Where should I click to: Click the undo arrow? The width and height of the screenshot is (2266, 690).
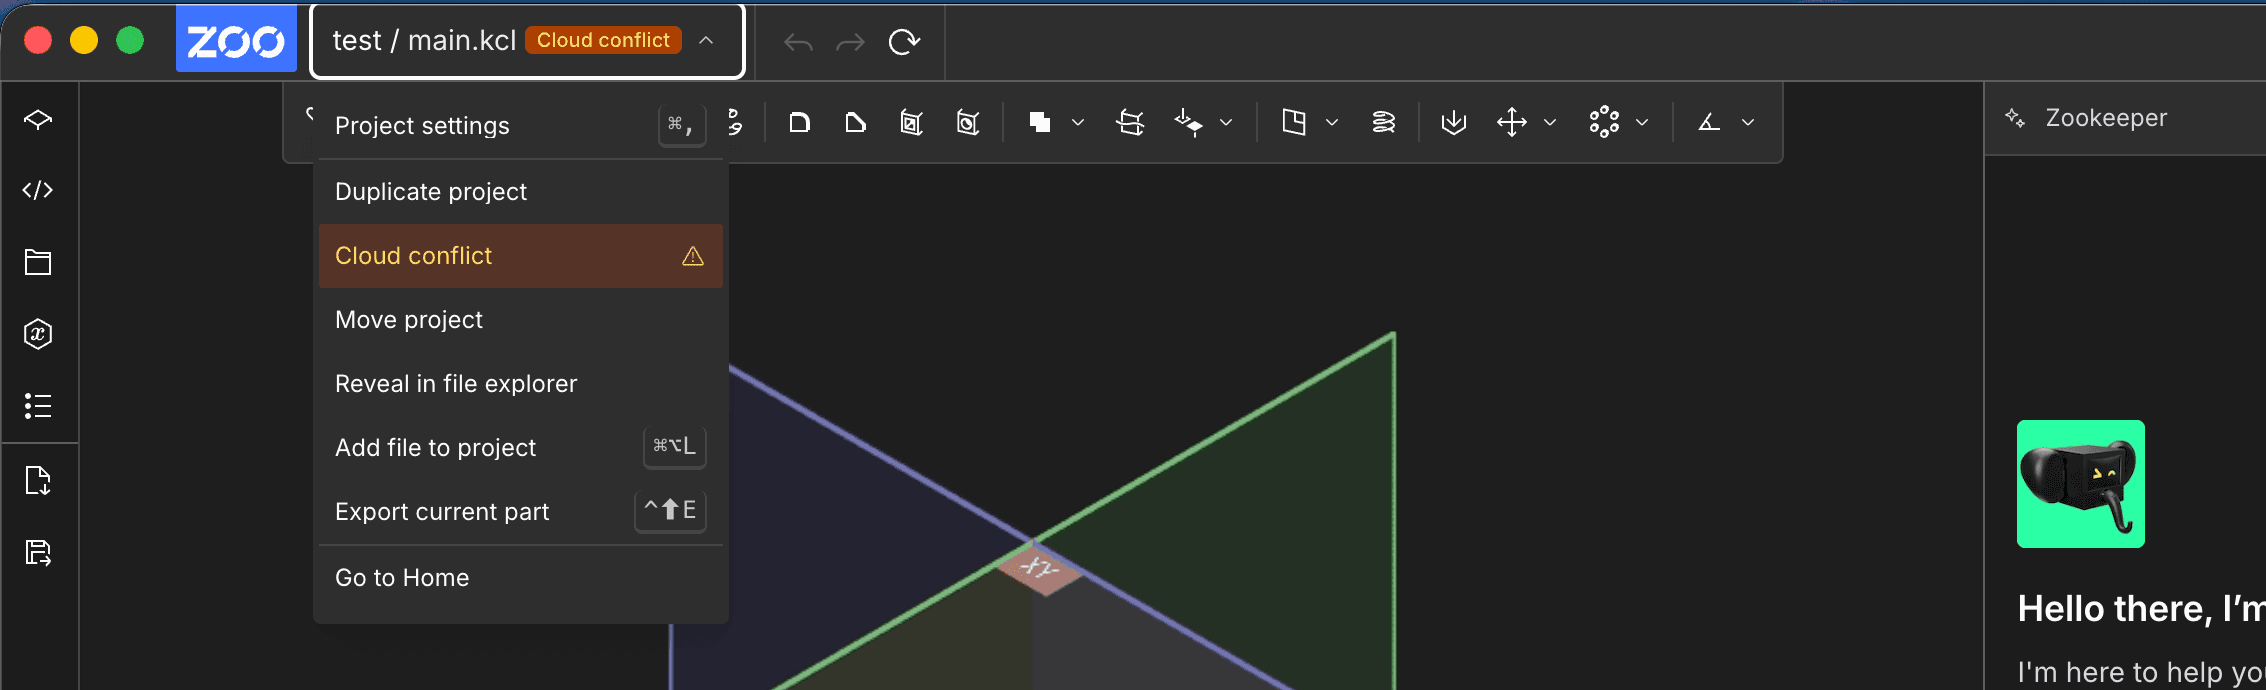[x=798, y=42]
